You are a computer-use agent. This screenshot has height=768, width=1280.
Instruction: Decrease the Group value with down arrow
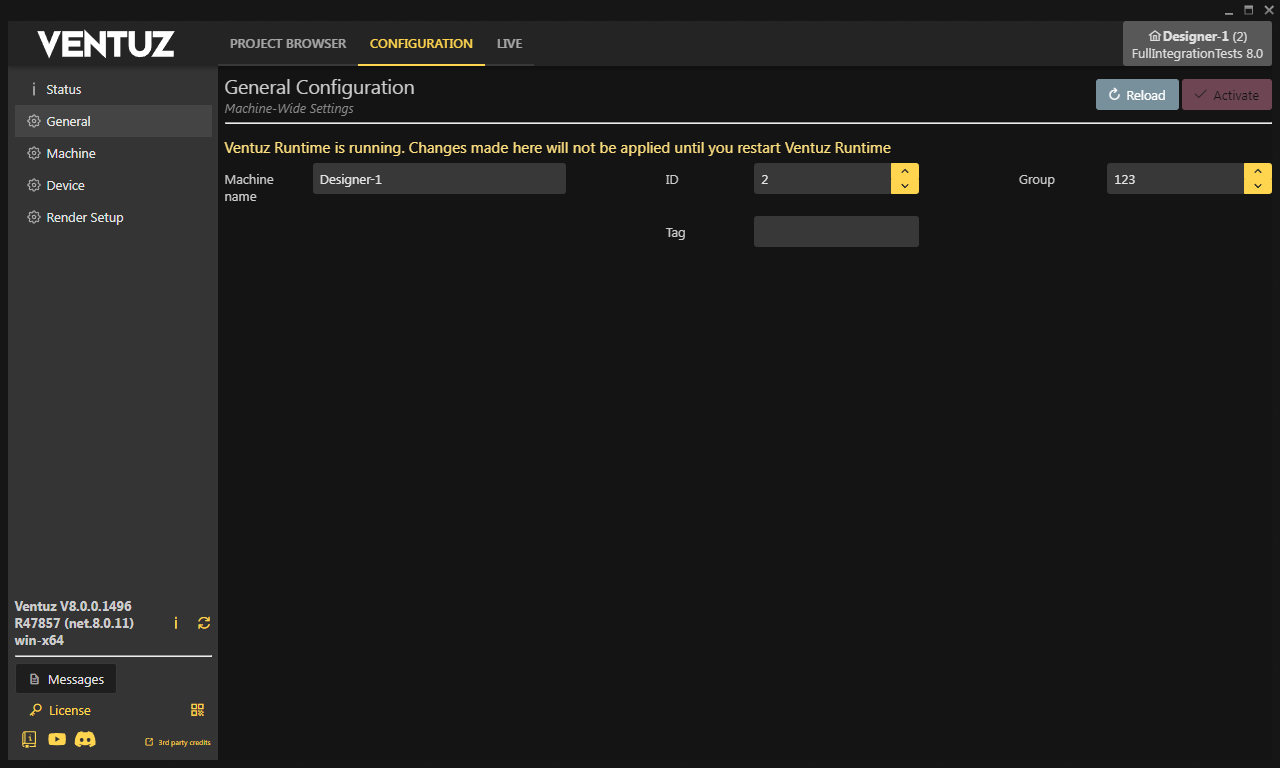1258,186
